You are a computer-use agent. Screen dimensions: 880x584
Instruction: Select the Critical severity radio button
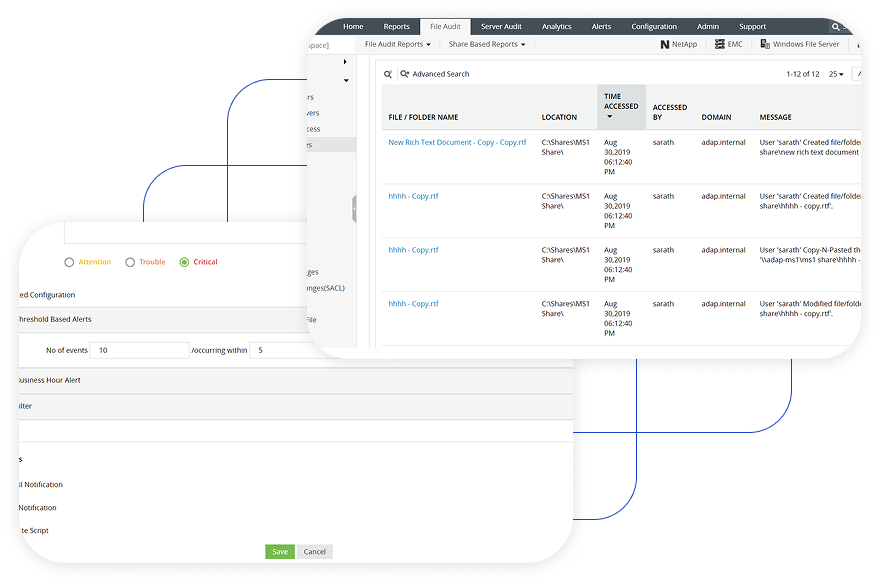pyautogui.click(x=184, y=262)
